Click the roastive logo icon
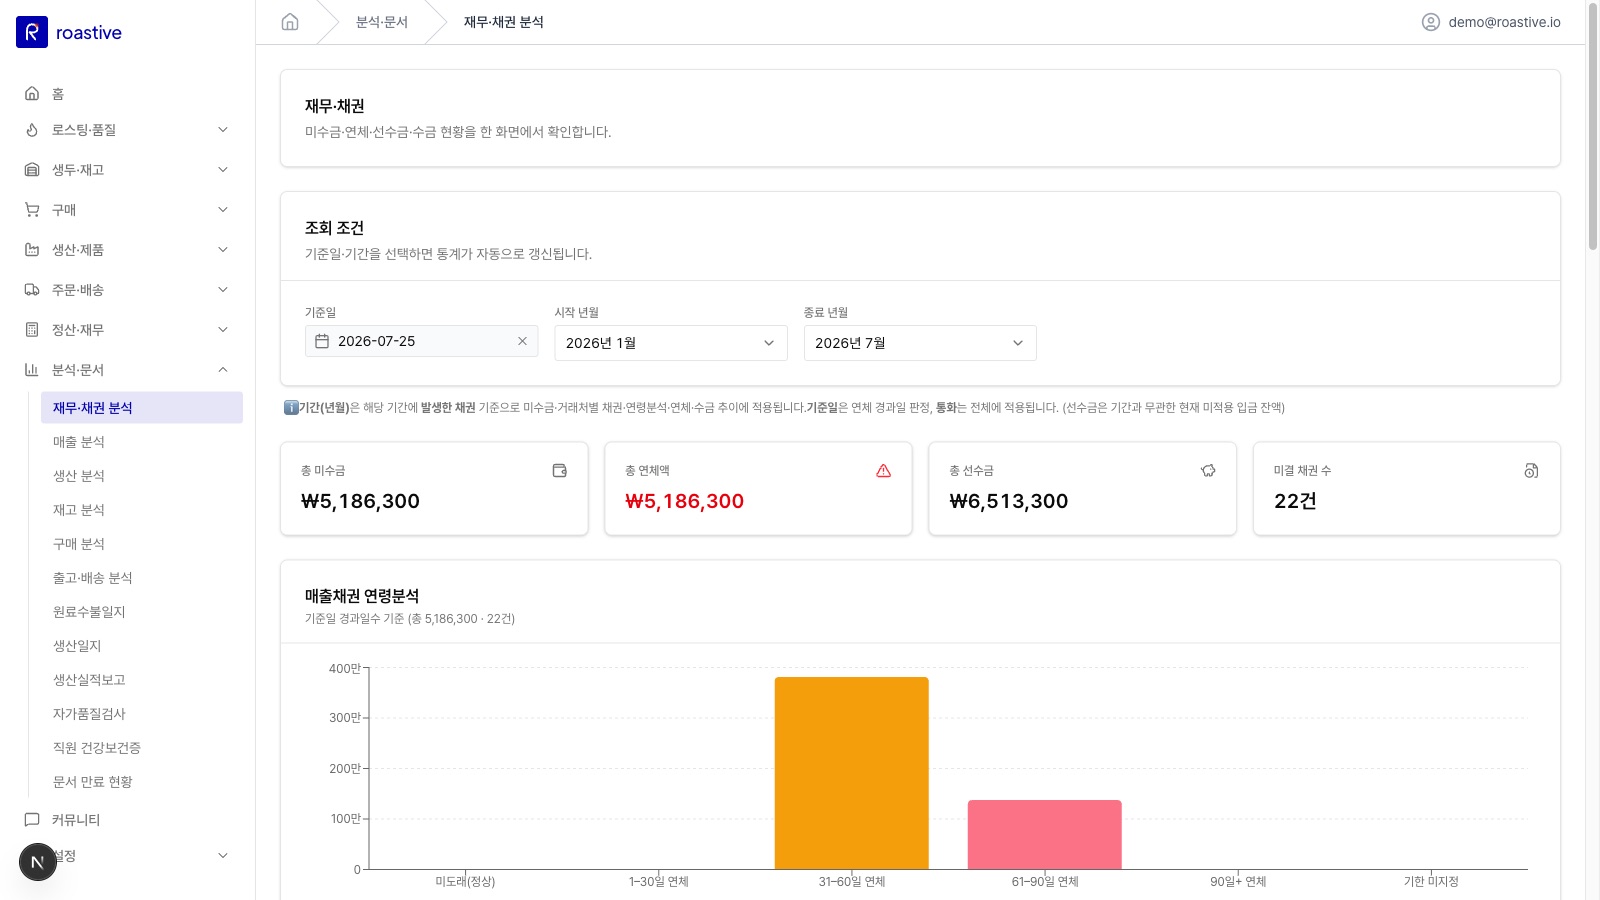 point(32,32)
